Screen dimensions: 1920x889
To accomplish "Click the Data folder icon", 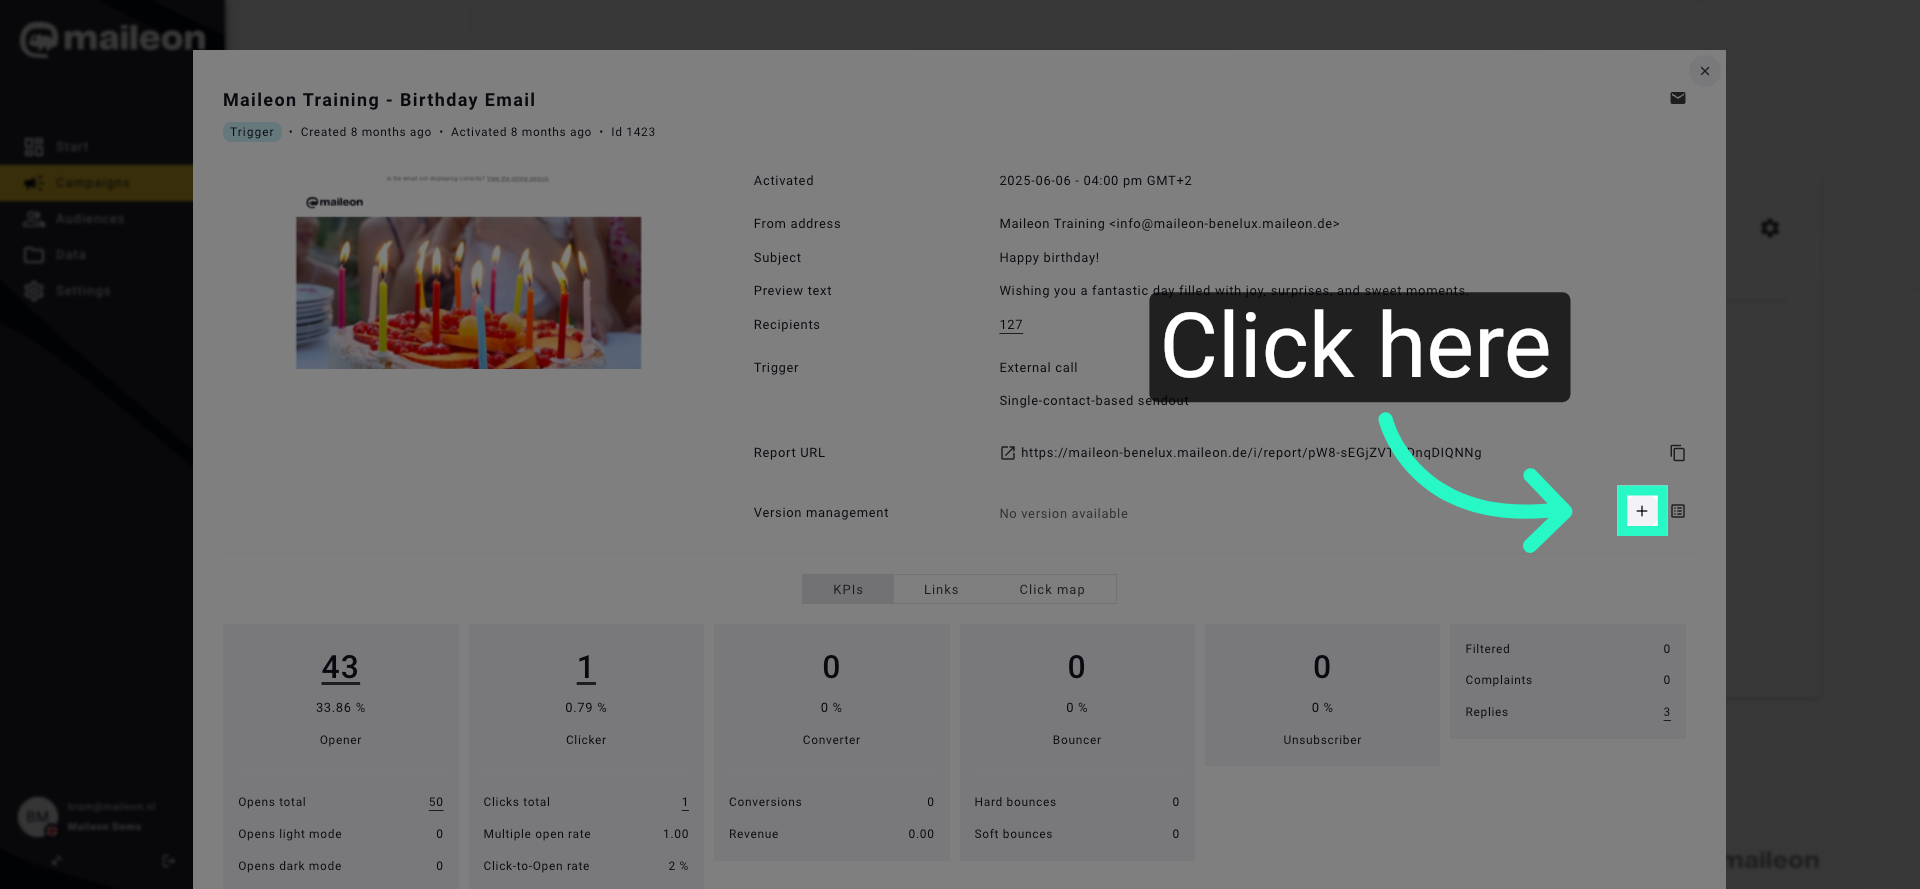I will (34, 255).
